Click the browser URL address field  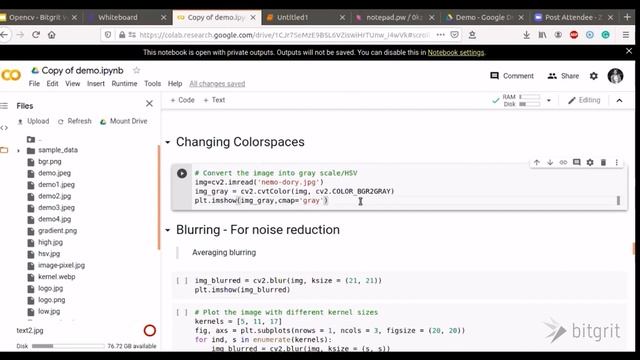point(284,35)
